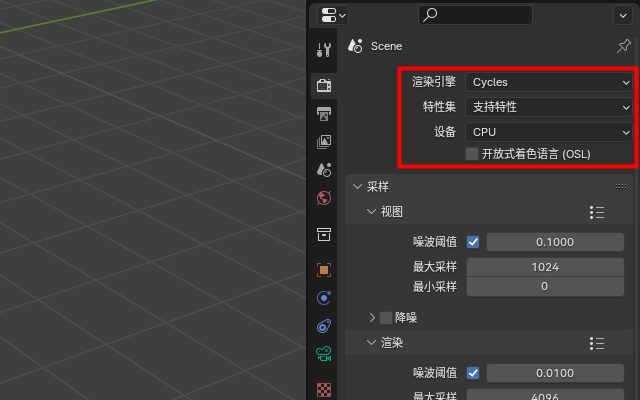Open the Render properties tab
The width and height of the screenshot is (640, 400).
point(324,86)
